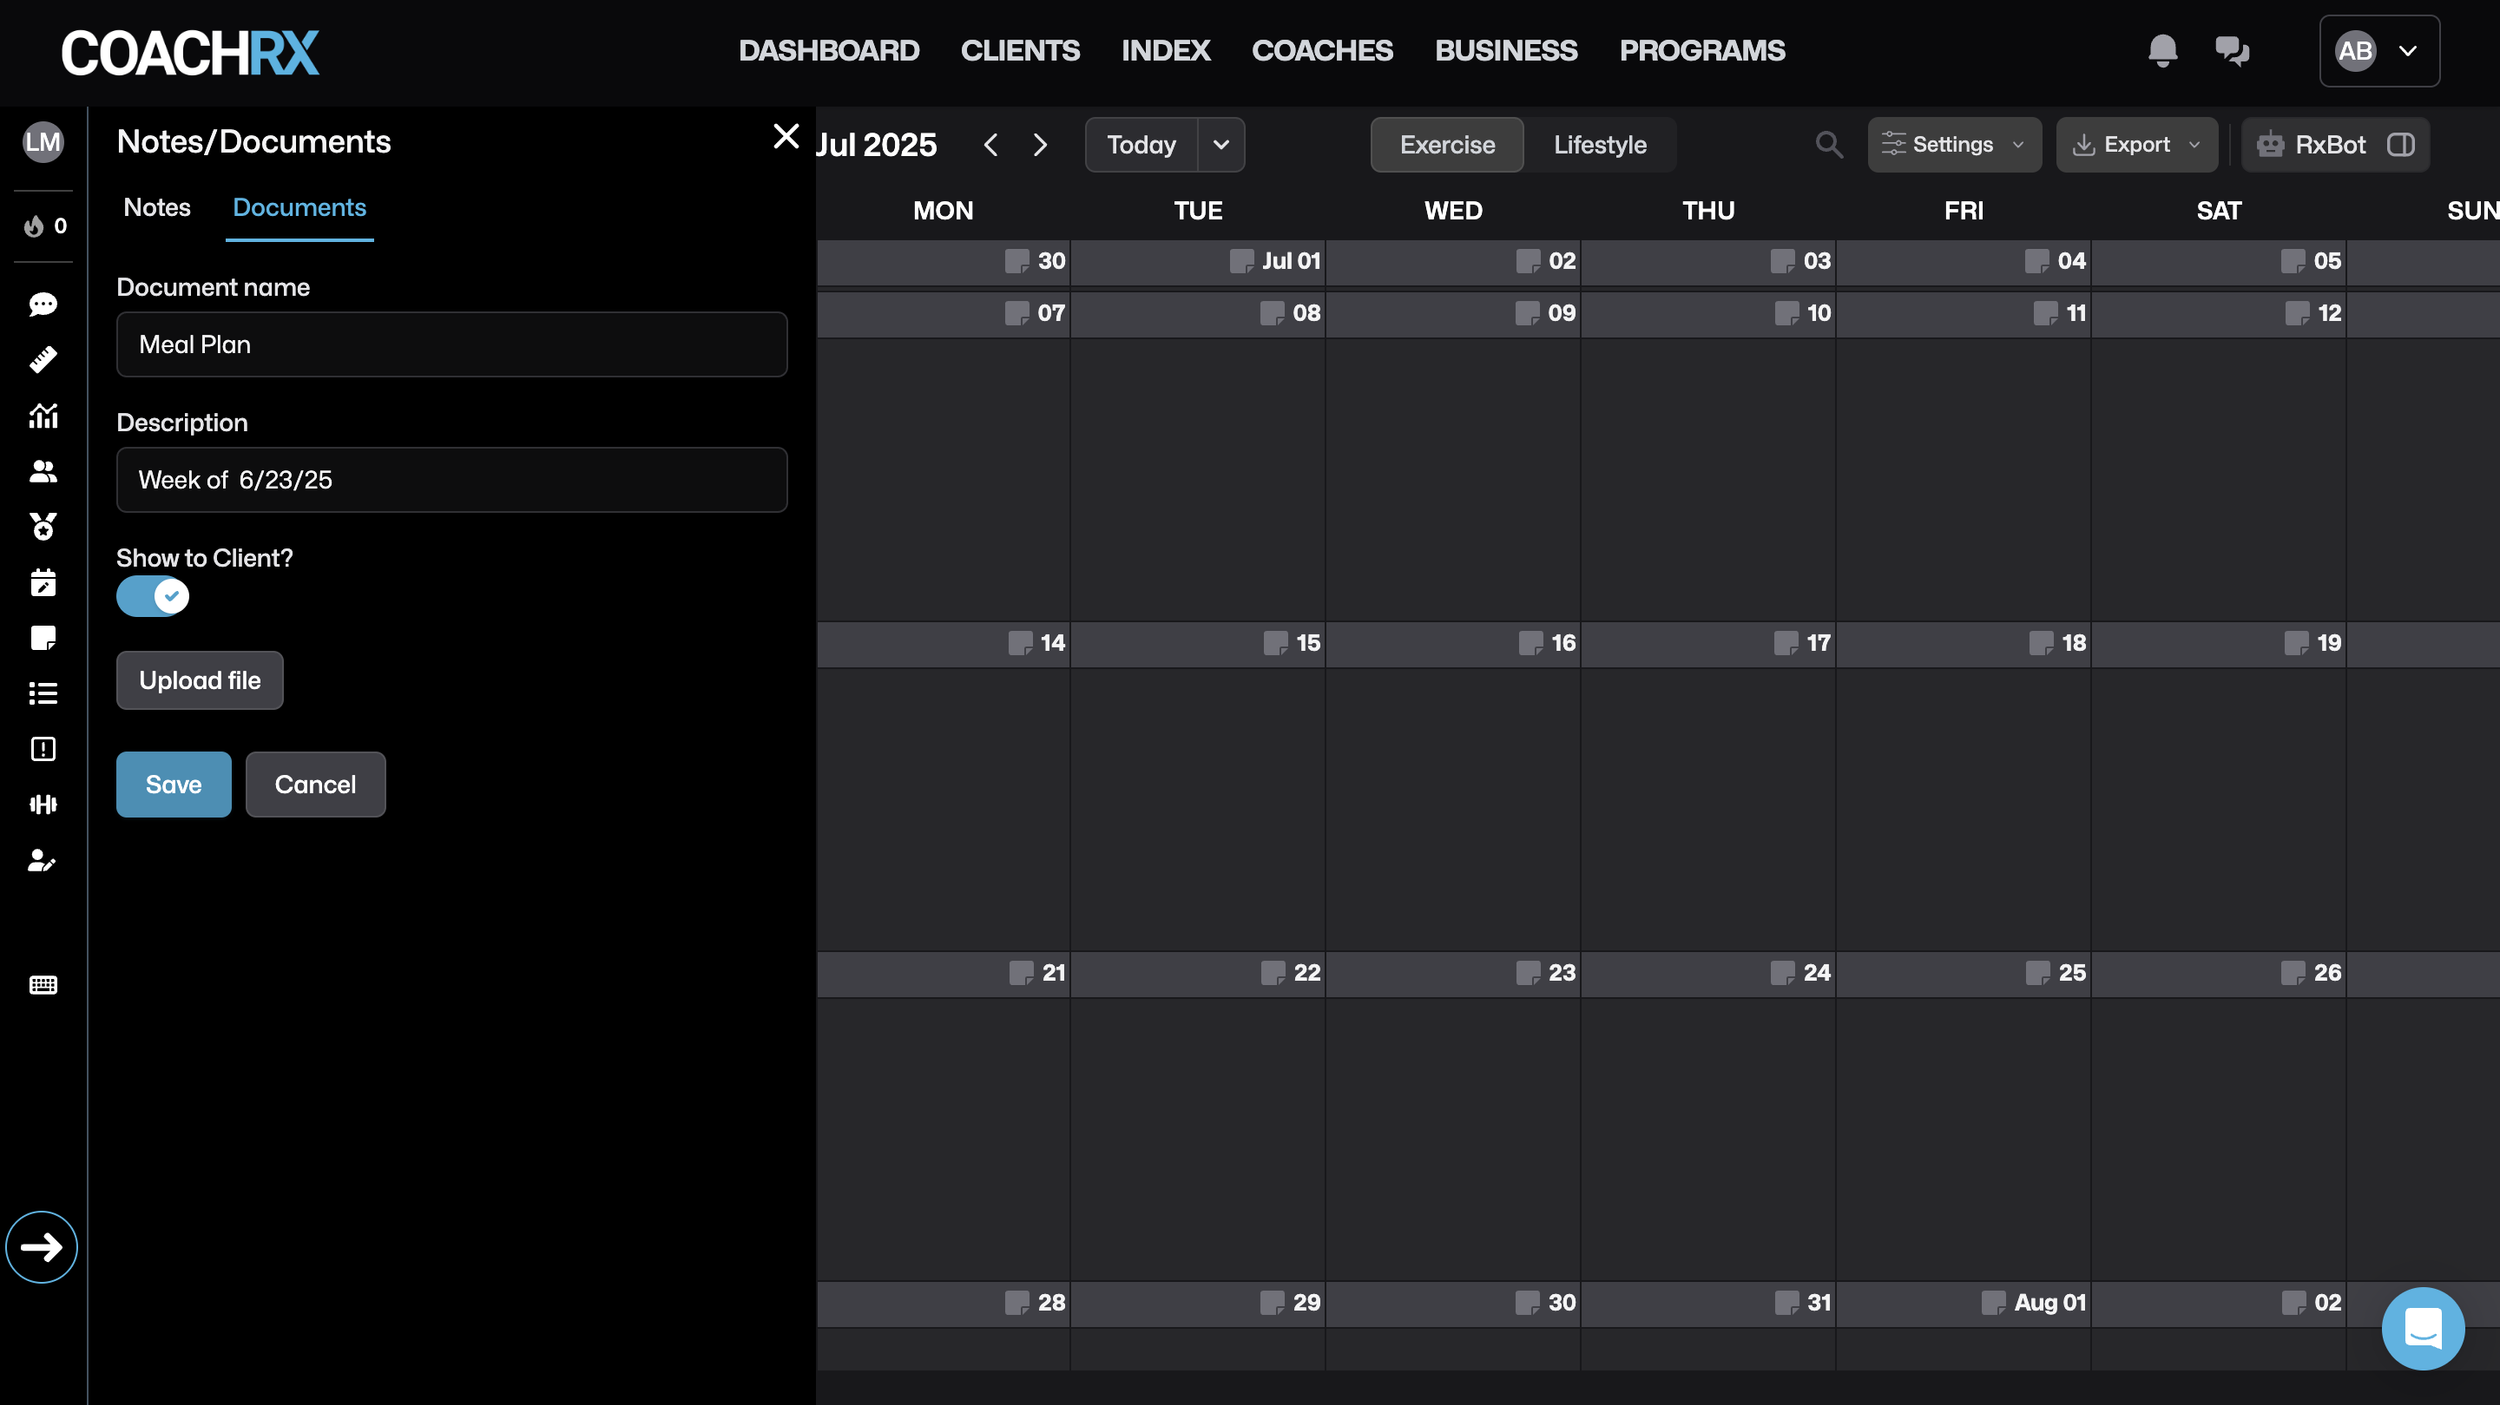Click the medal achievements icon in sidebar
The image size is (2500, 1405).
point(42,527)
